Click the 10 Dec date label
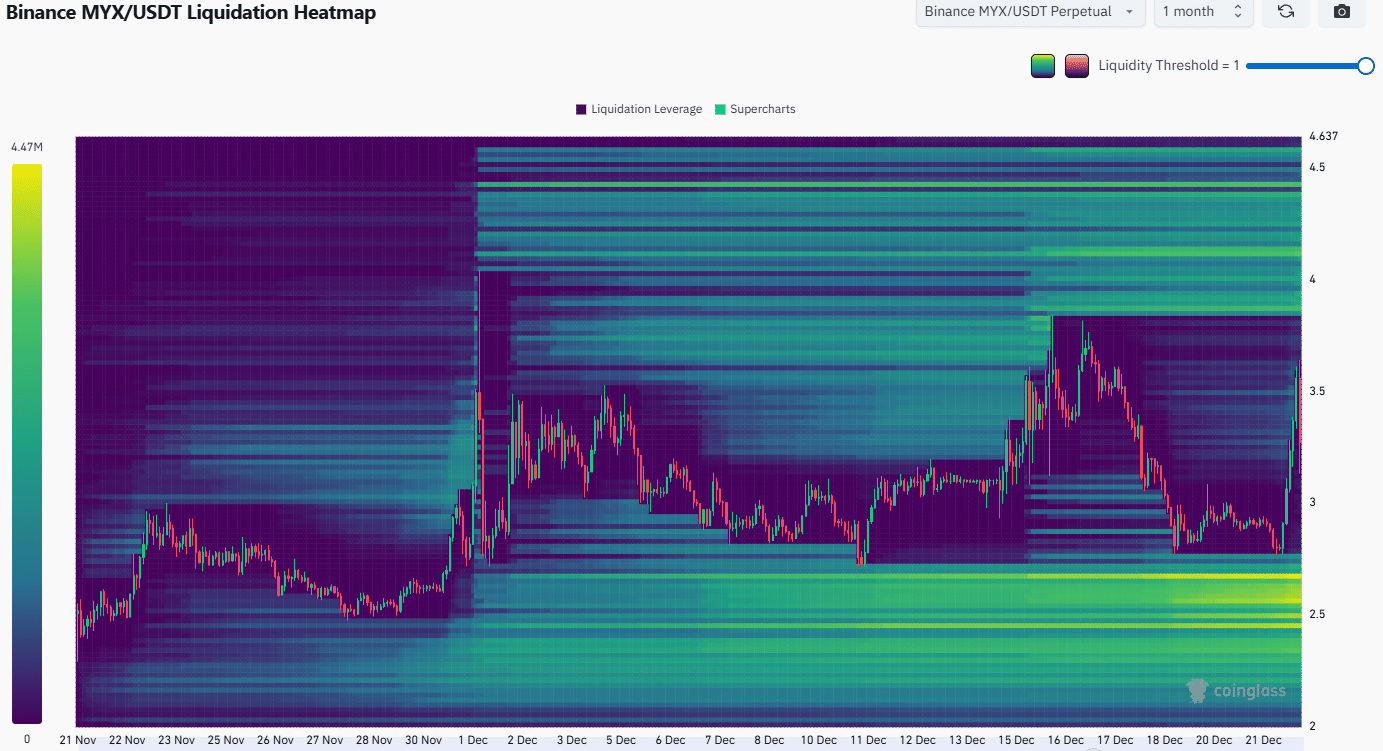The height and width of the screenshot is (751, 1383). point(819,741)
